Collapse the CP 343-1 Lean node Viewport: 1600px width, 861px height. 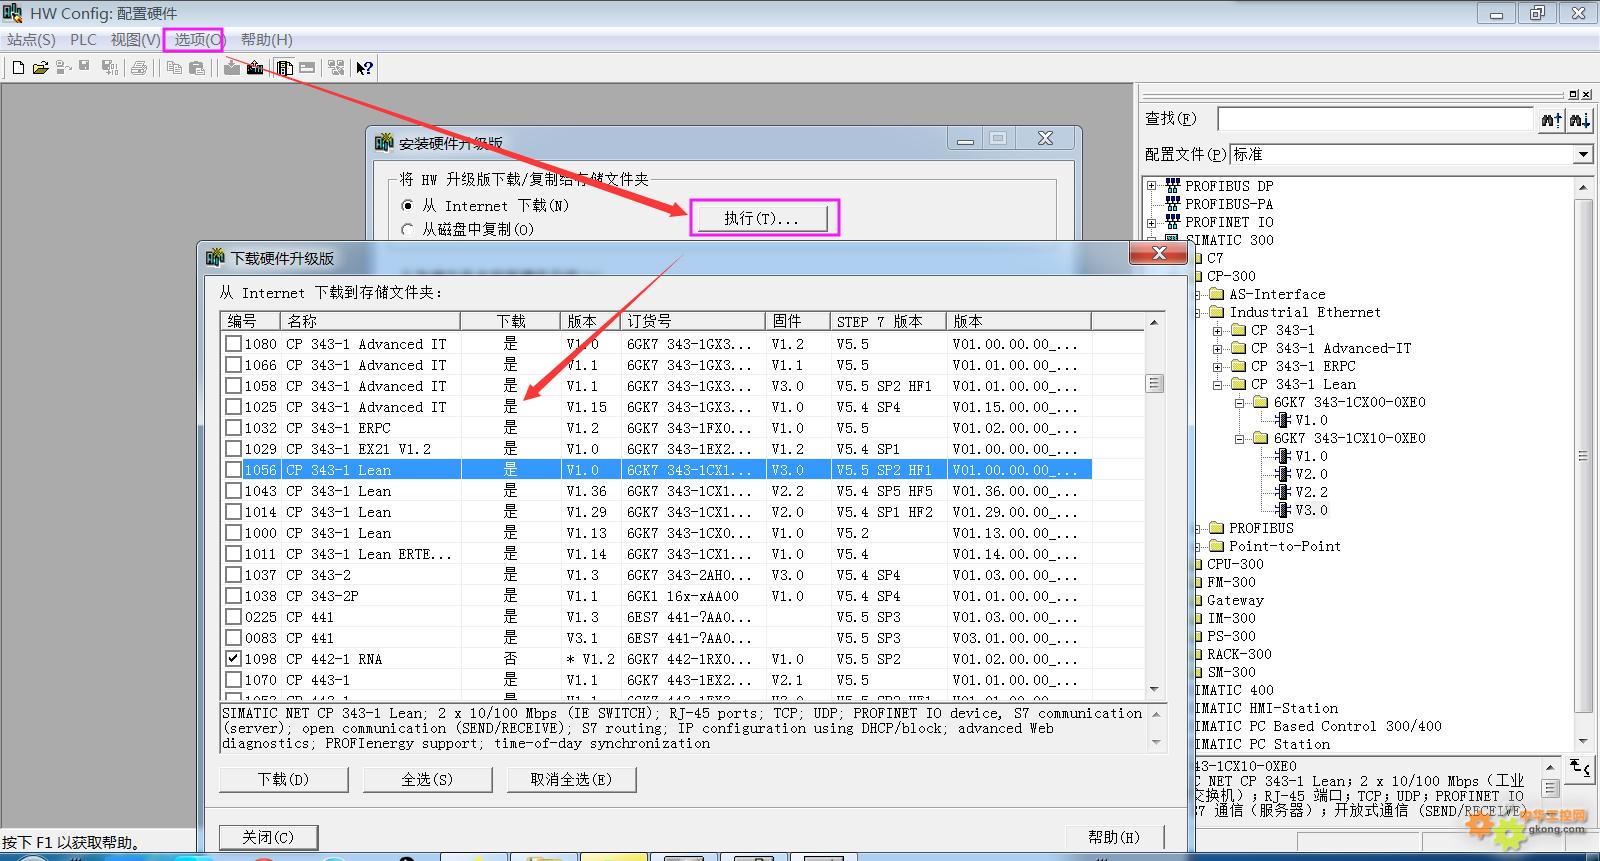[1217, 384]
